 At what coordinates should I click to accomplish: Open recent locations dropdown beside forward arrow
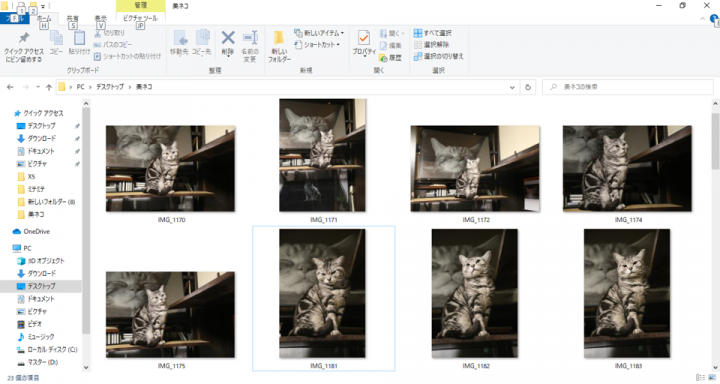pyautogui.click(x=38, y=87)
